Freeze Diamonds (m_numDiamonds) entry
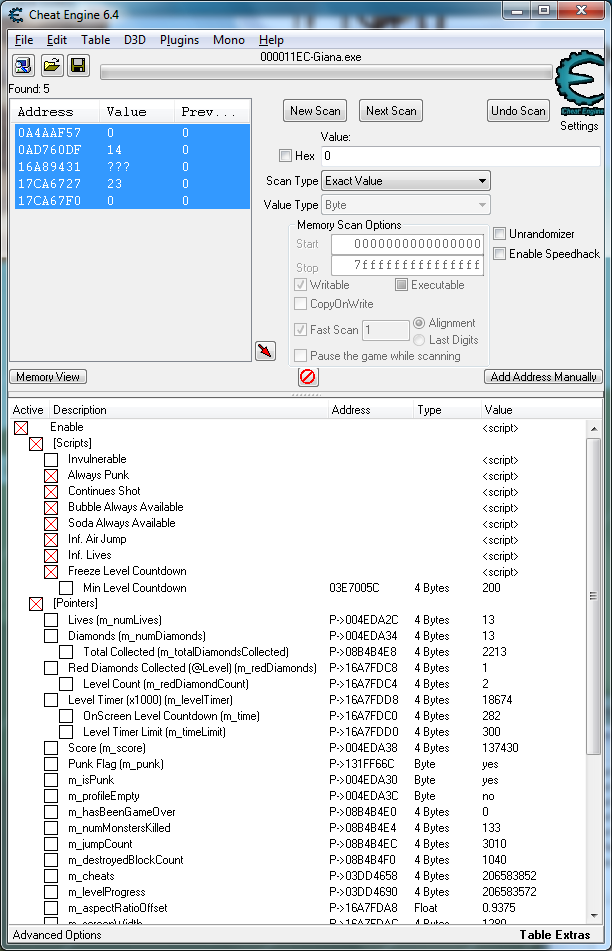 tap(51, 636)
